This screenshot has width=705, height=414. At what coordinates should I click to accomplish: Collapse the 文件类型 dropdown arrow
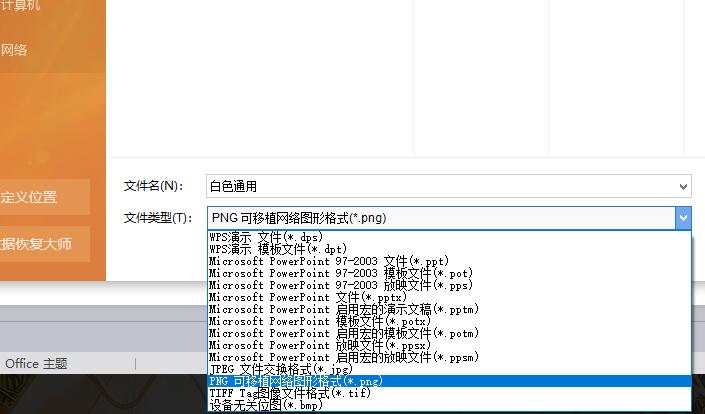pos(683,218)
